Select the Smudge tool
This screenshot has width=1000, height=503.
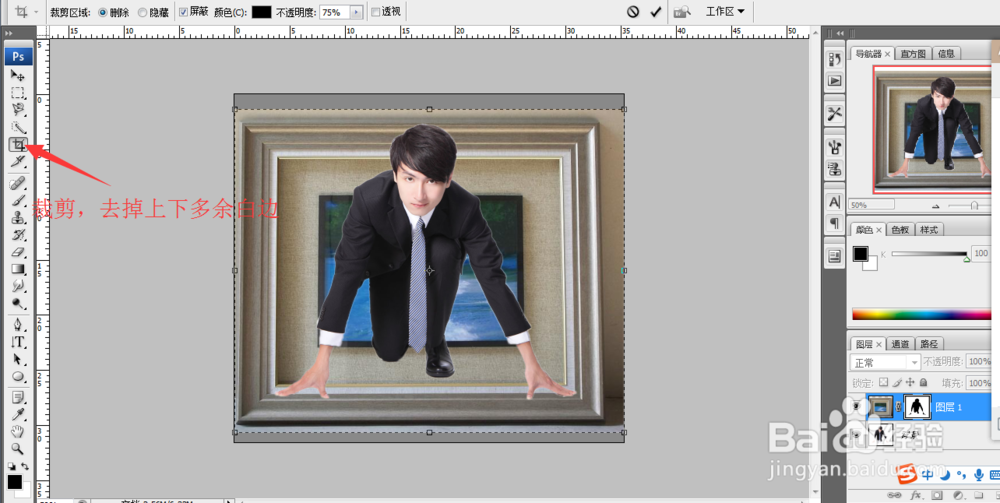pyautogui.click(x=18, y=286)
